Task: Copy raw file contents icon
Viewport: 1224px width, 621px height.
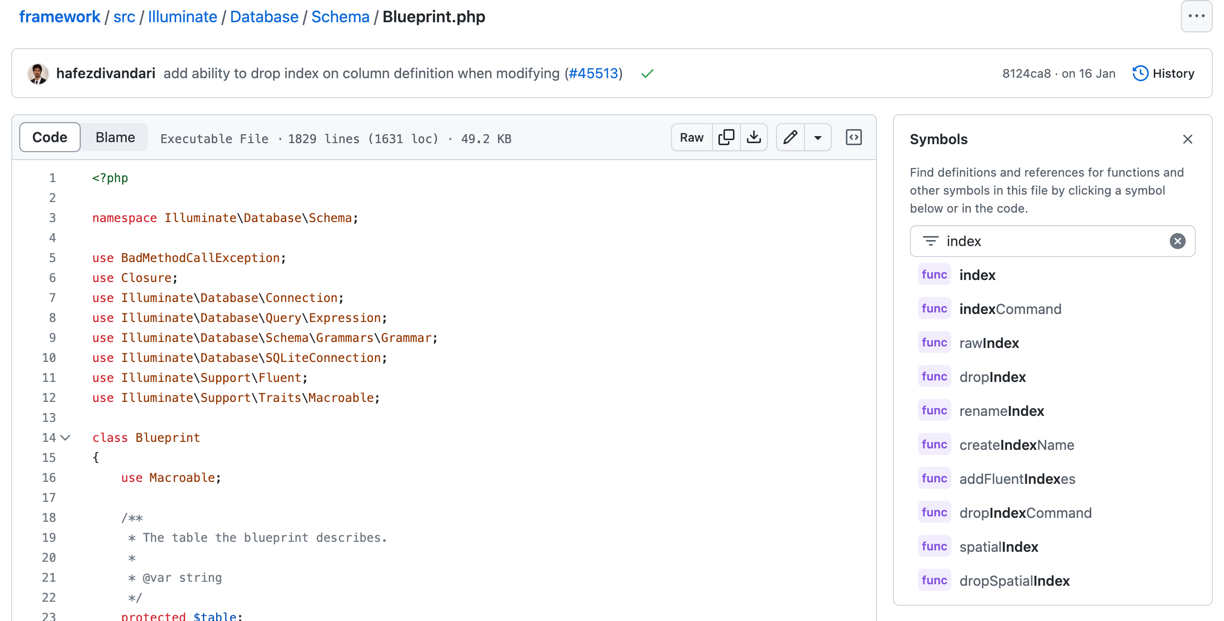Action: pos(726,137)
